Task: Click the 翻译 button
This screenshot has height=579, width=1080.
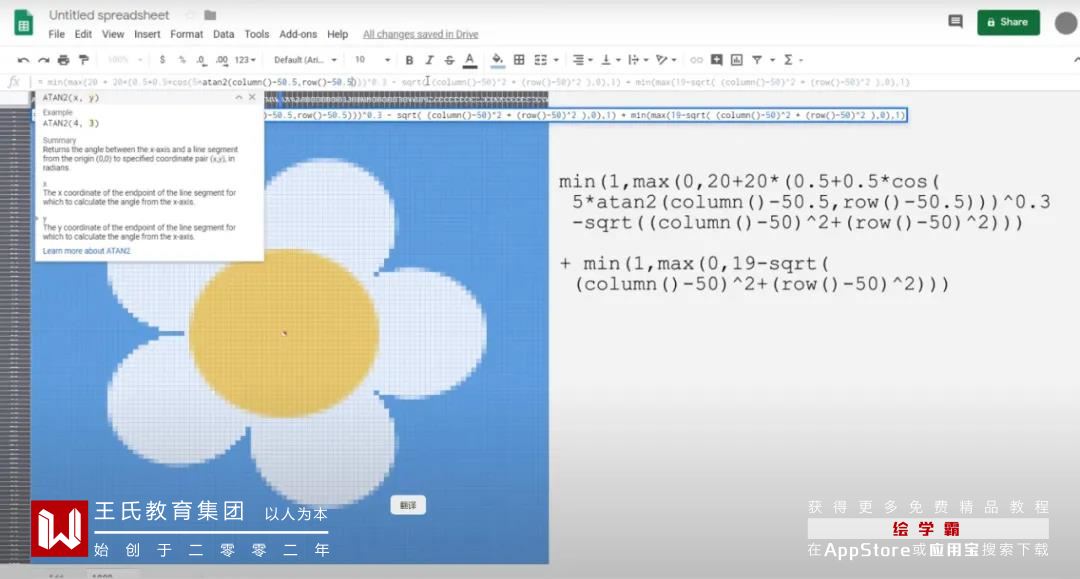Action: 408,505
